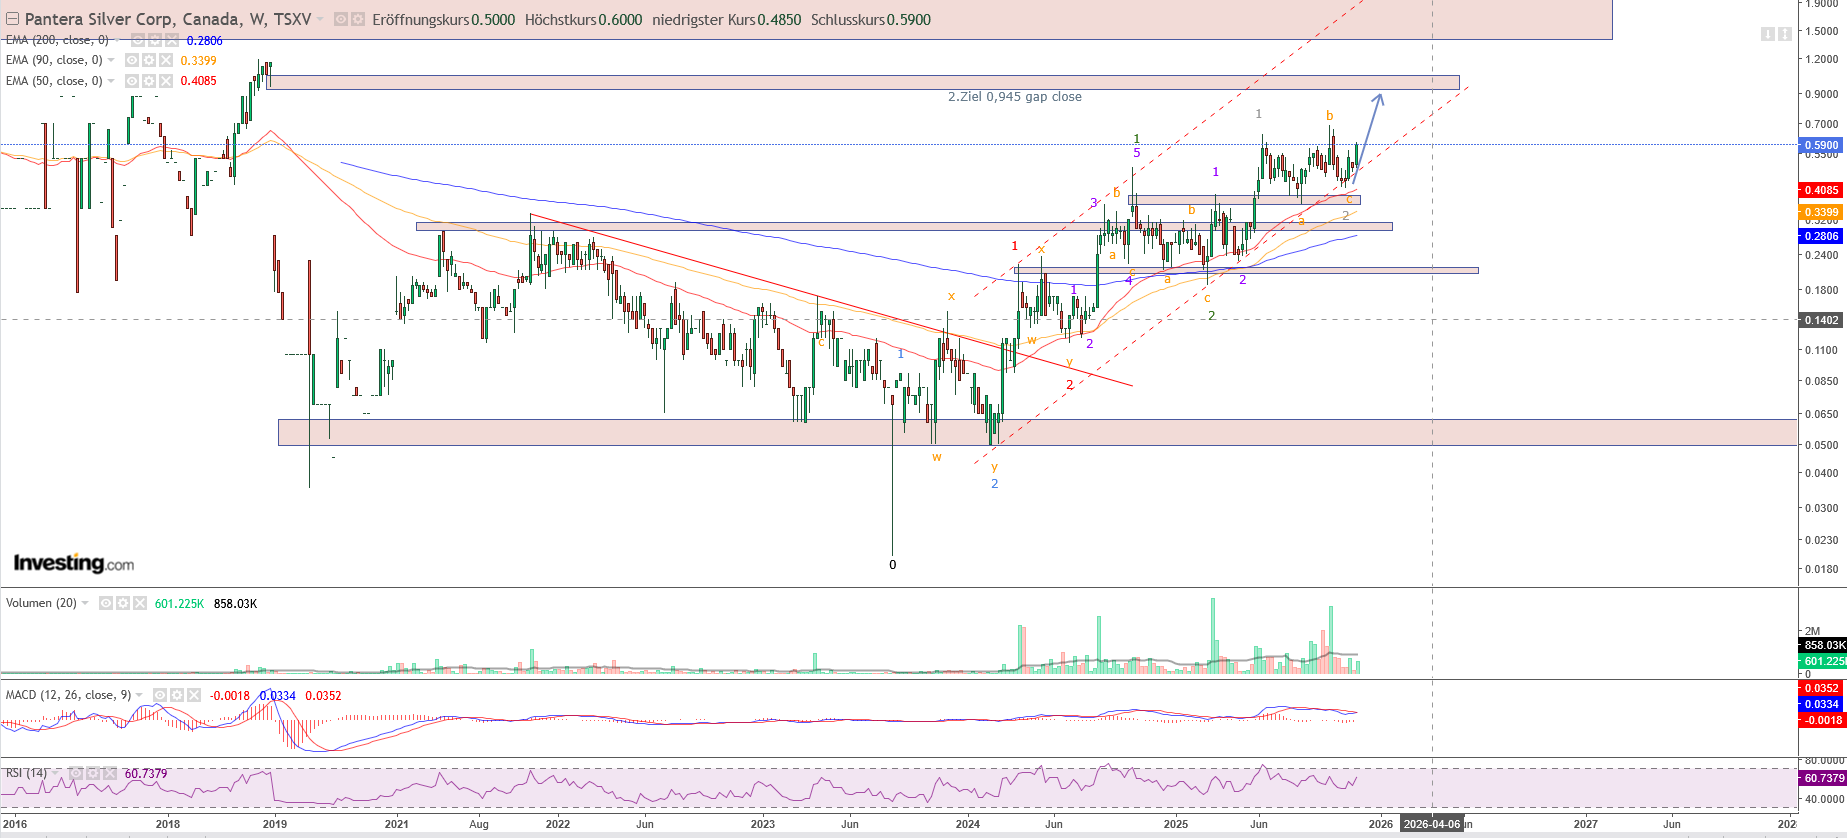Toggle visibility of the Volumen indicator
Viewport: 1847px width, 838px height.
106,603
